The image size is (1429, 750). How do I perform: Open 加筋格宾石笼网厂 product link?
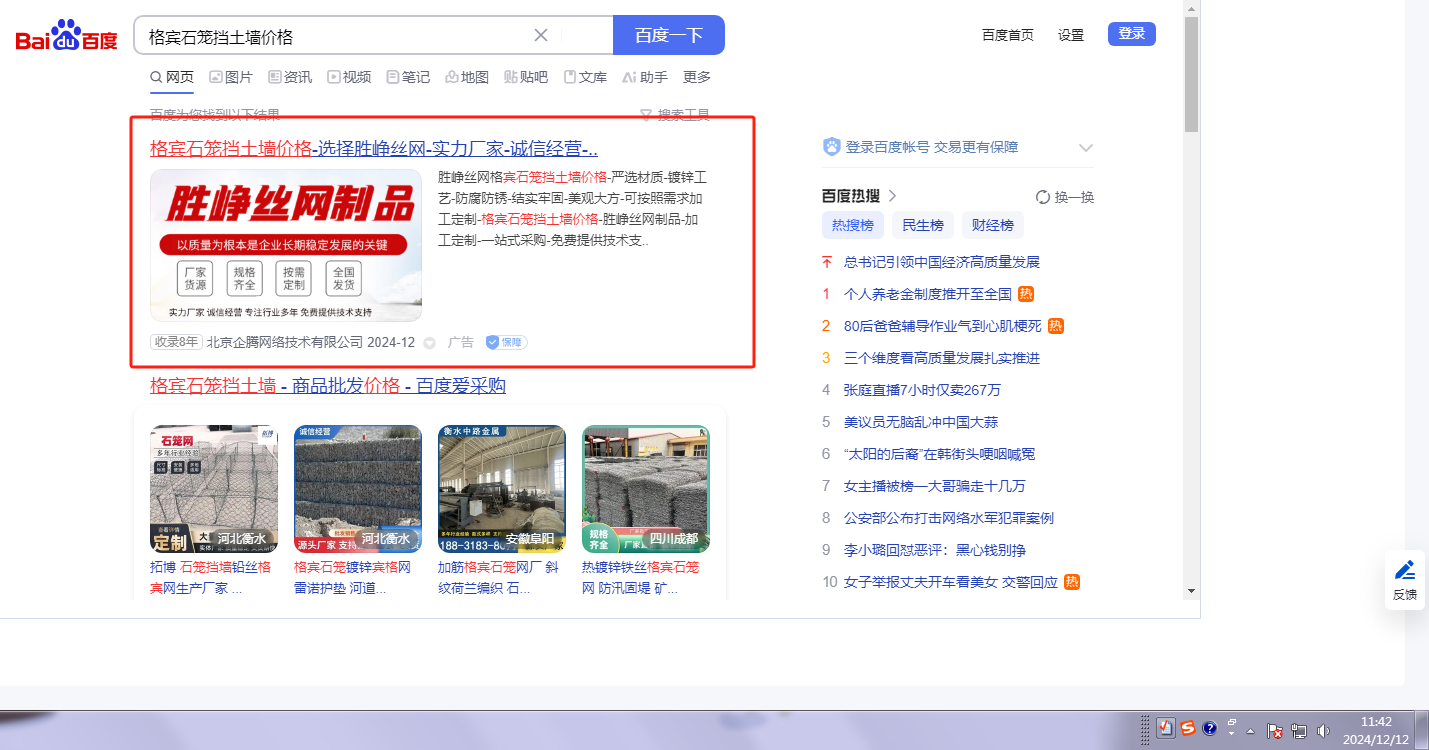click(497, 578)
